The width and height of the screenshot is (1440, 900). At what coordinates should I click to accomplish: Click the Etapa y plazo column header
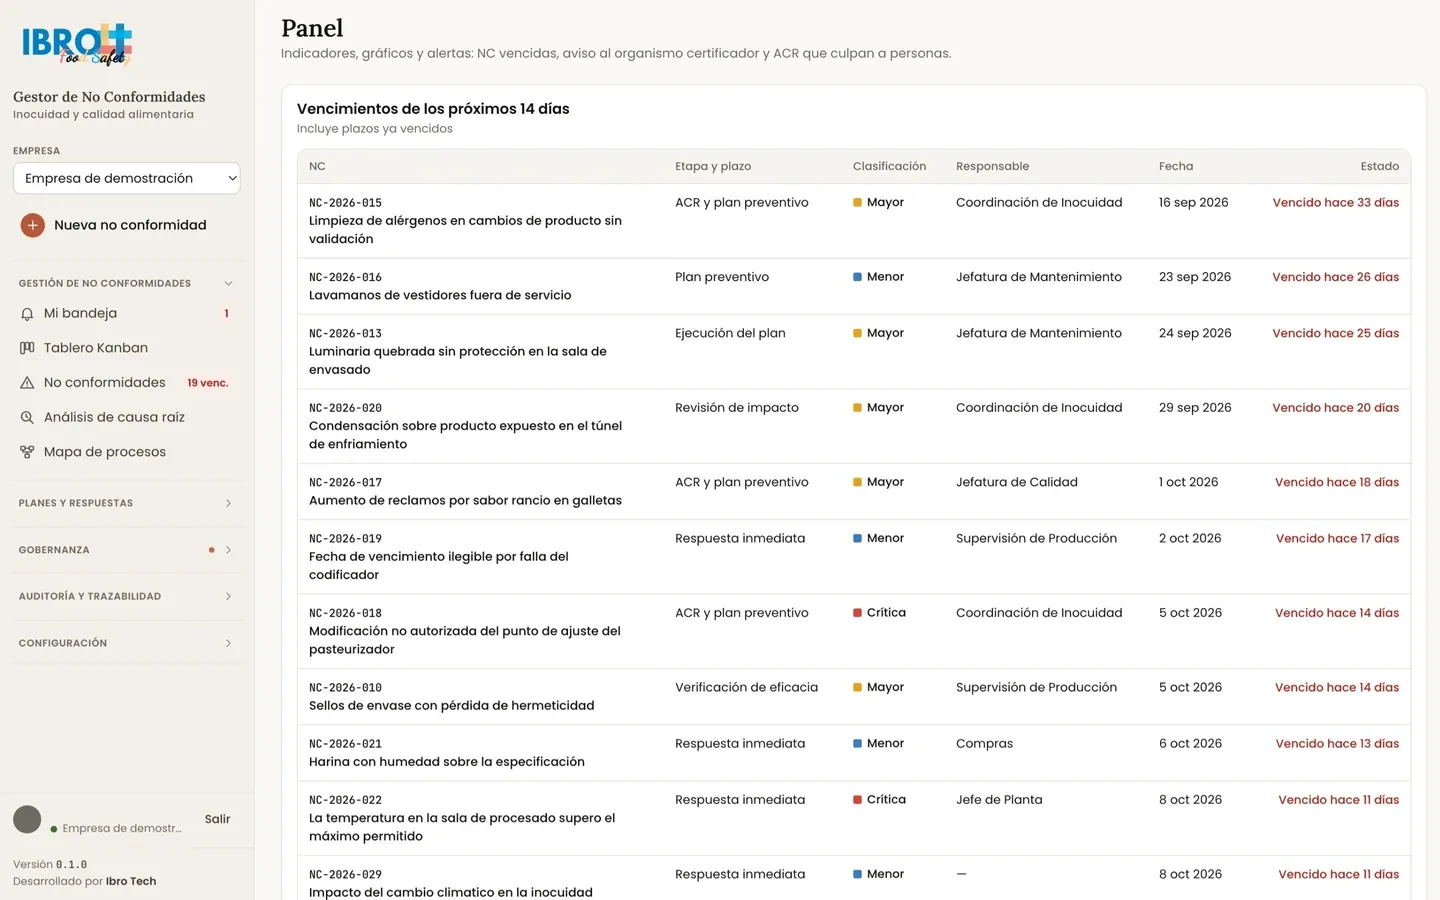coord(713,167)
